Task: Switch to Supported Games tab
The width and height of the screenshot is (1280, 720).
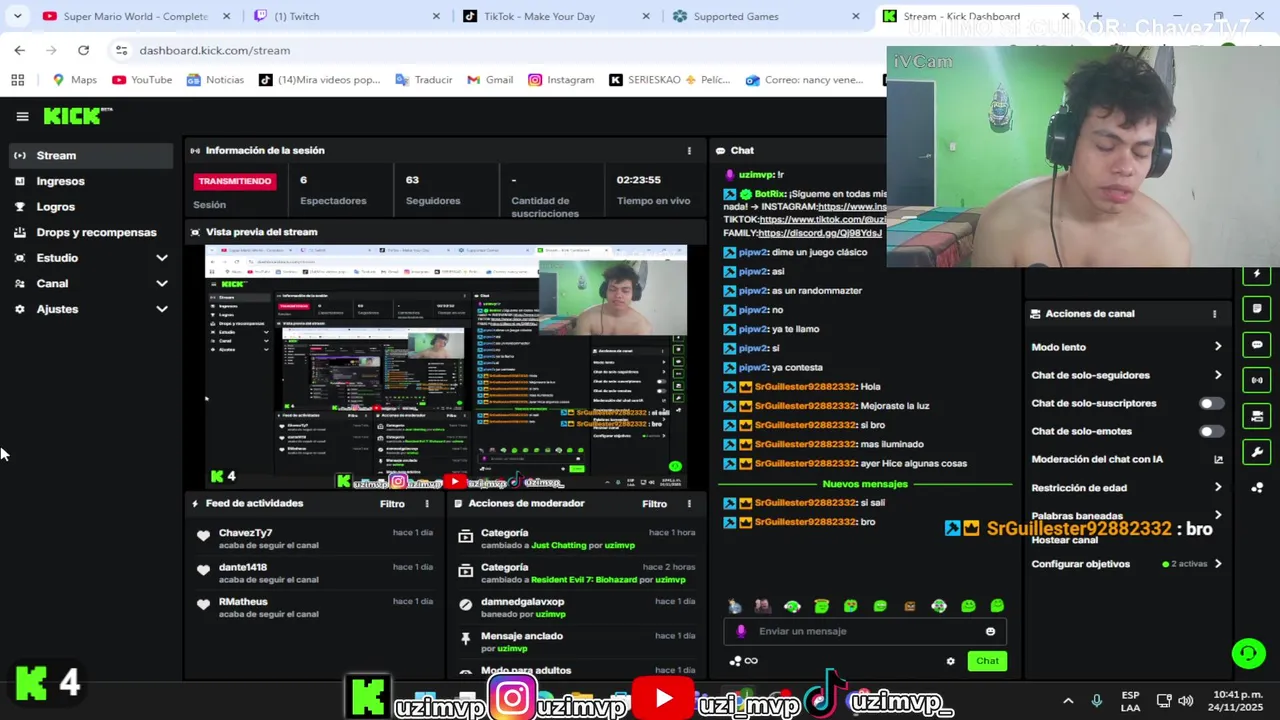Action: pos(765,16)
